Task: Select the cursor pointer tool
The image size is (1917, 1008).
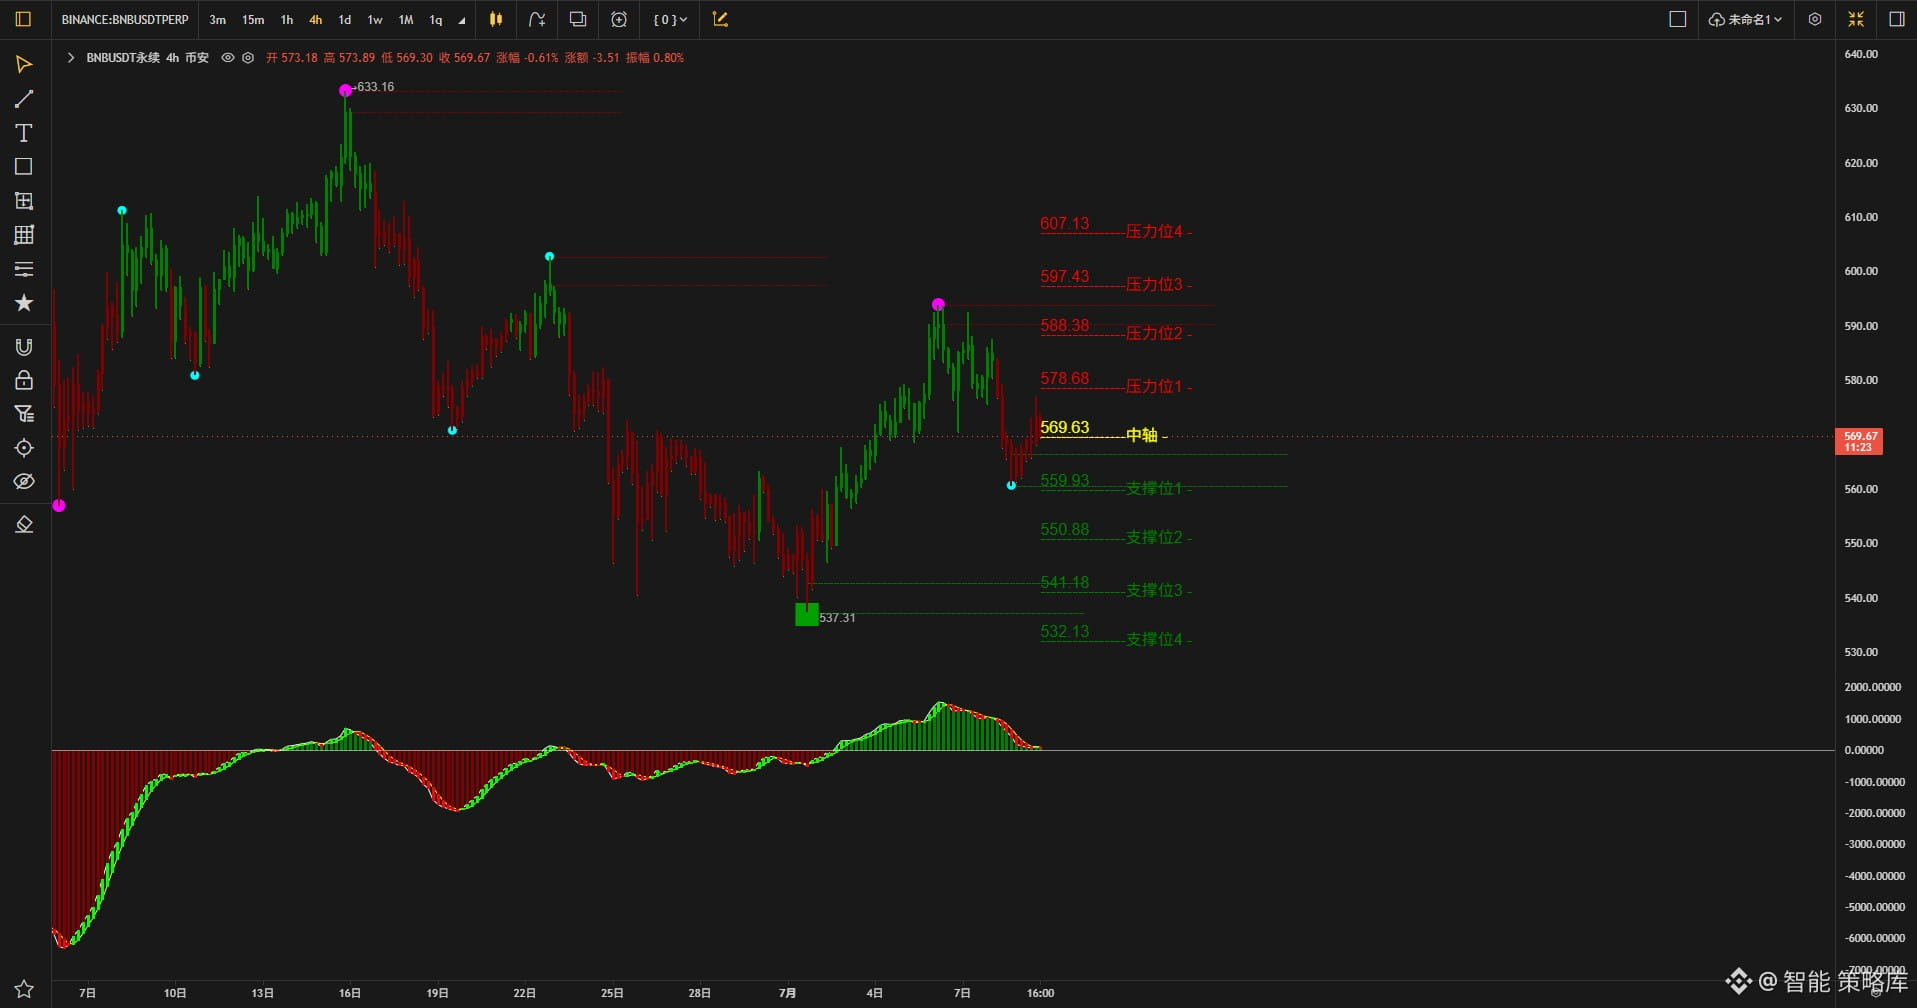Action: (24, 65)
